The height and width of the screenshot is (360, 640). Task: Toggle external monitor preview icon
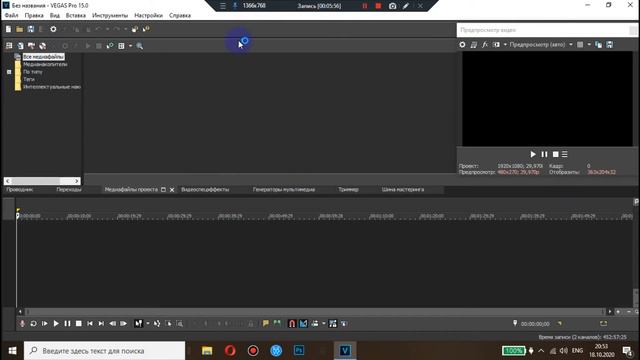pyautogui.click(x=473, y=45)
